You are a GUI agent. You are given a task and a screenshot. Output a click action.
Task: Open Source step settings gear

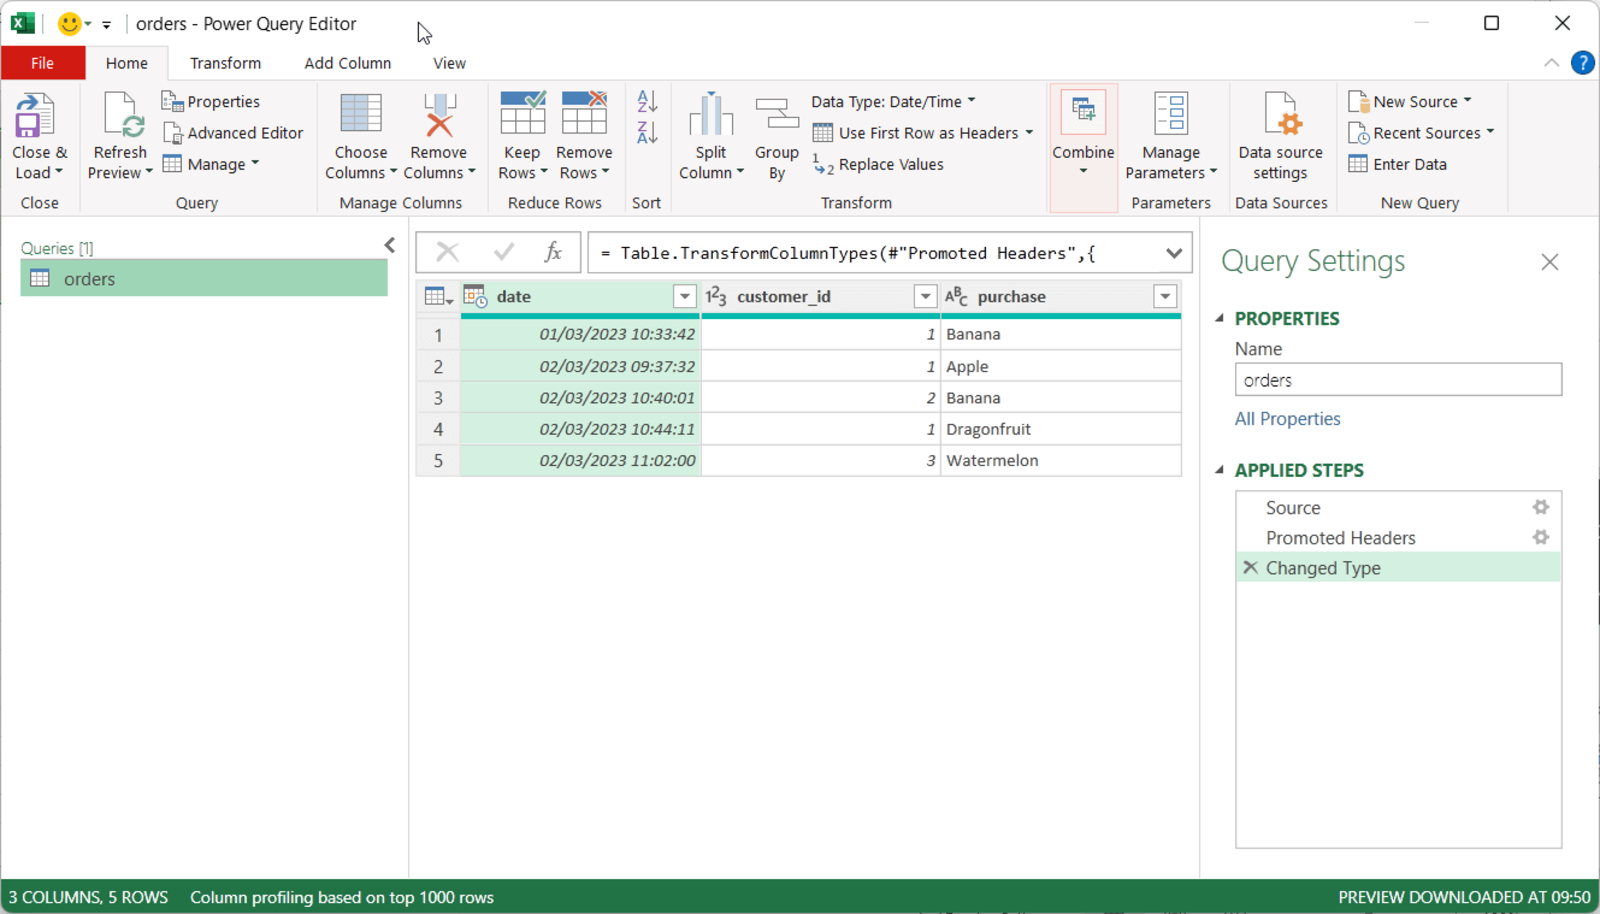(1541, 507)
